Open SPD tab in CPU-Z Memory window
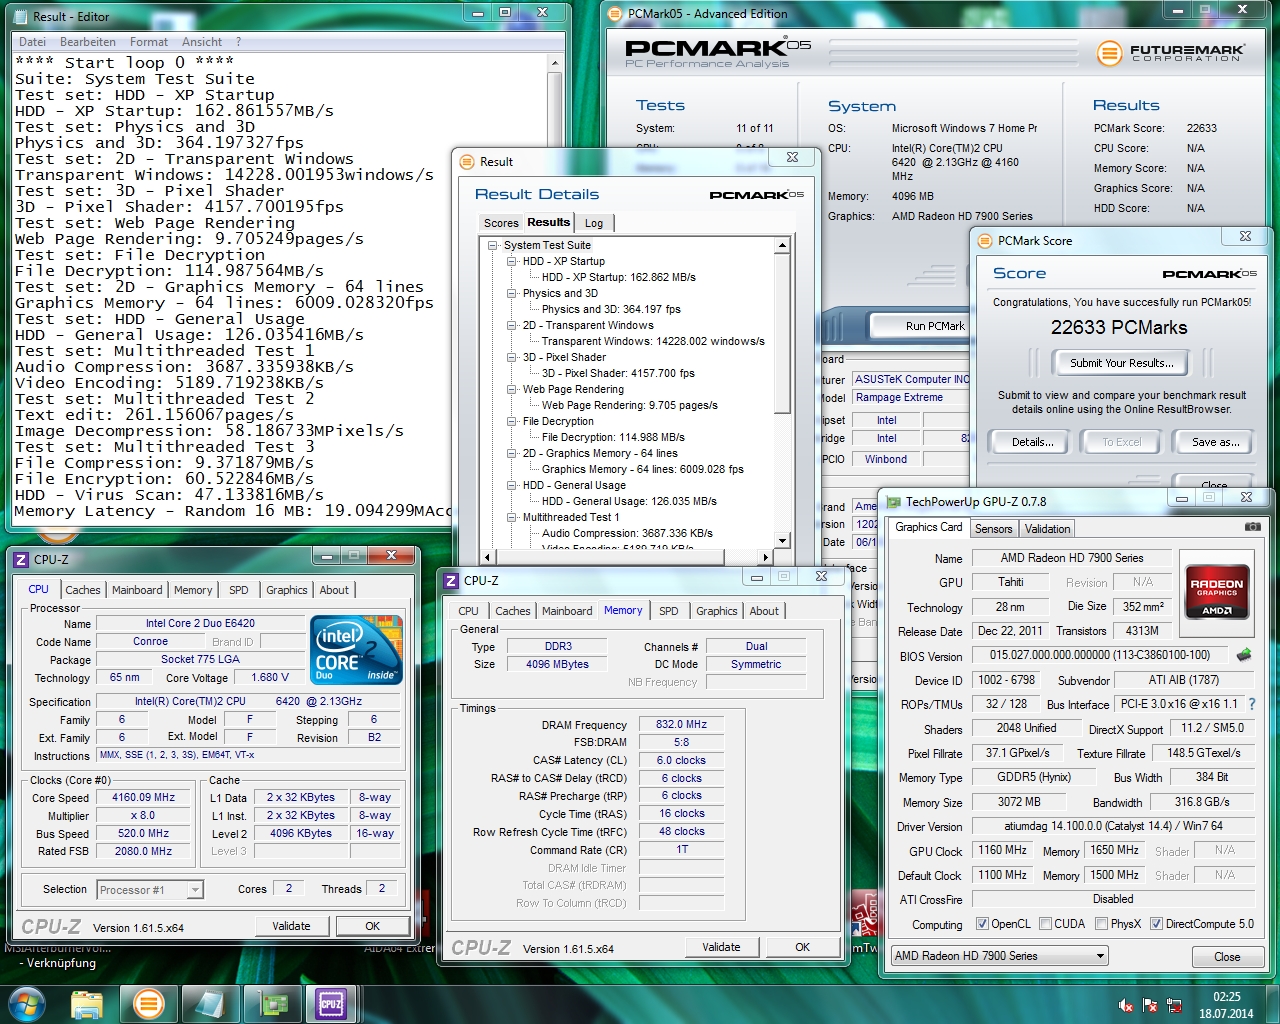The width and height of the screenshot is (1280, 1024). (x=669, y=611)
